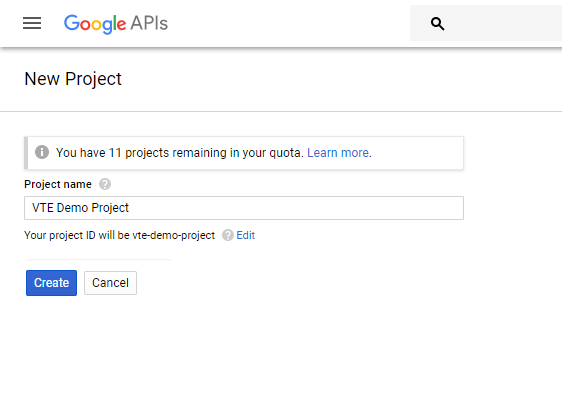Viewport: 562px width, 418px height.
Task: Click the APIs word in header
Action: point(149,23)
